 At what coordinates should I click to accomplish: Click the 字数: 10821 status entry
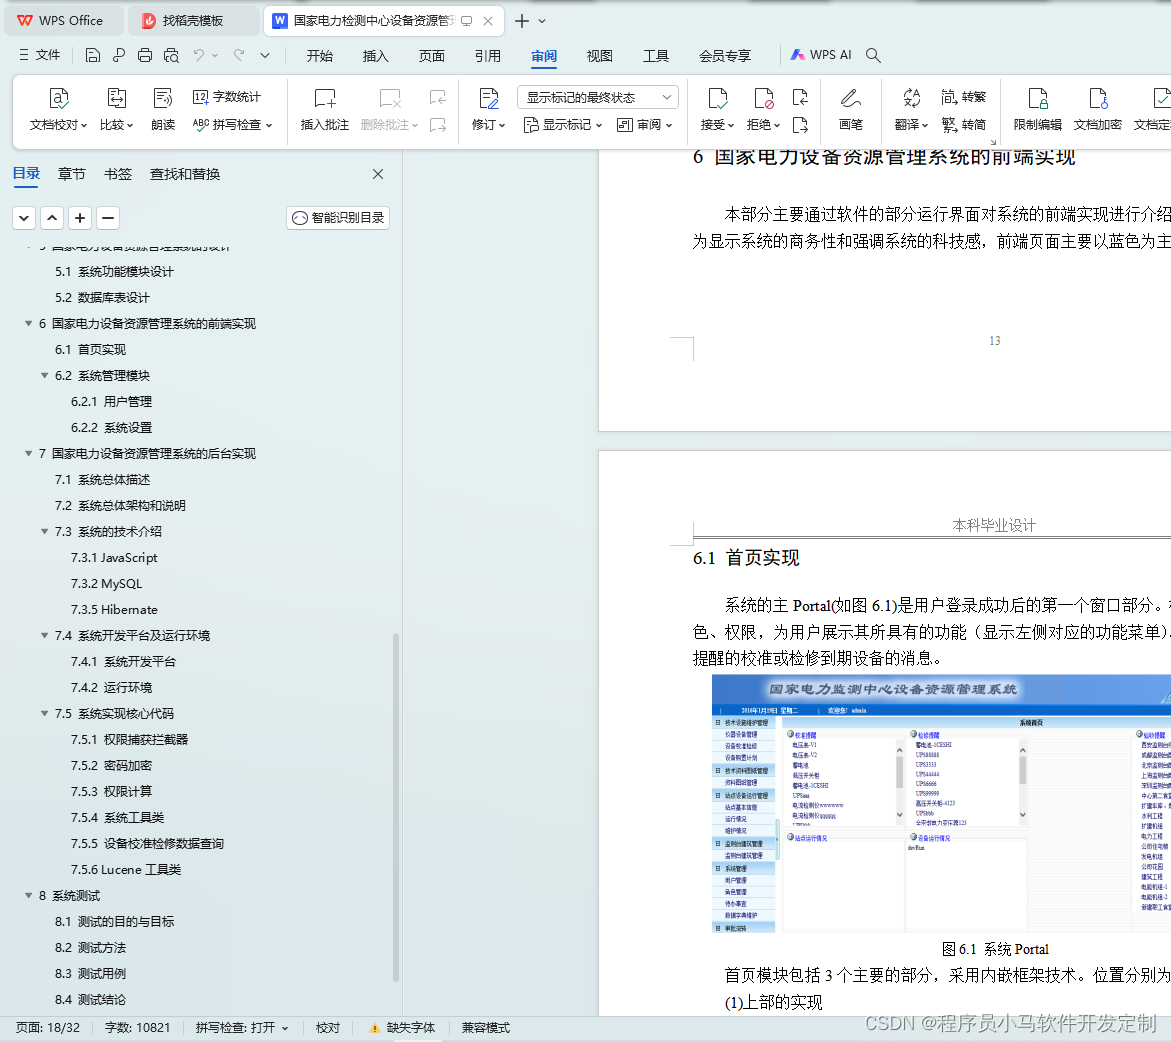137,1028
